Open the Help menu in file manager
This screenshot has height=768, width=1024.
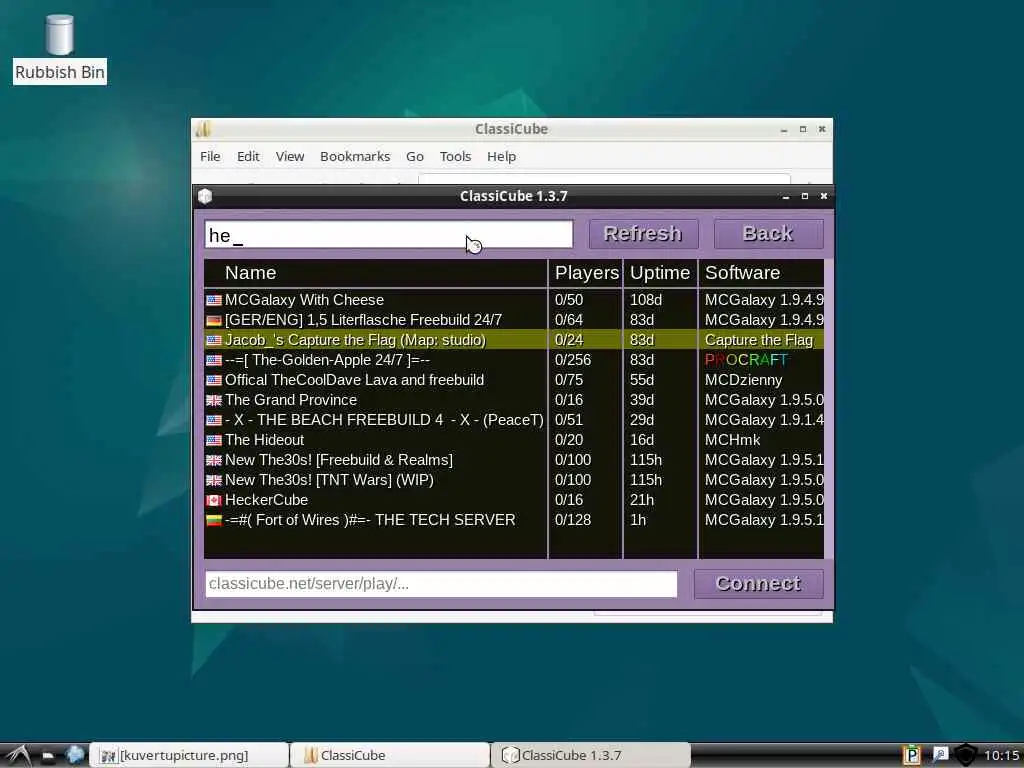502,157
